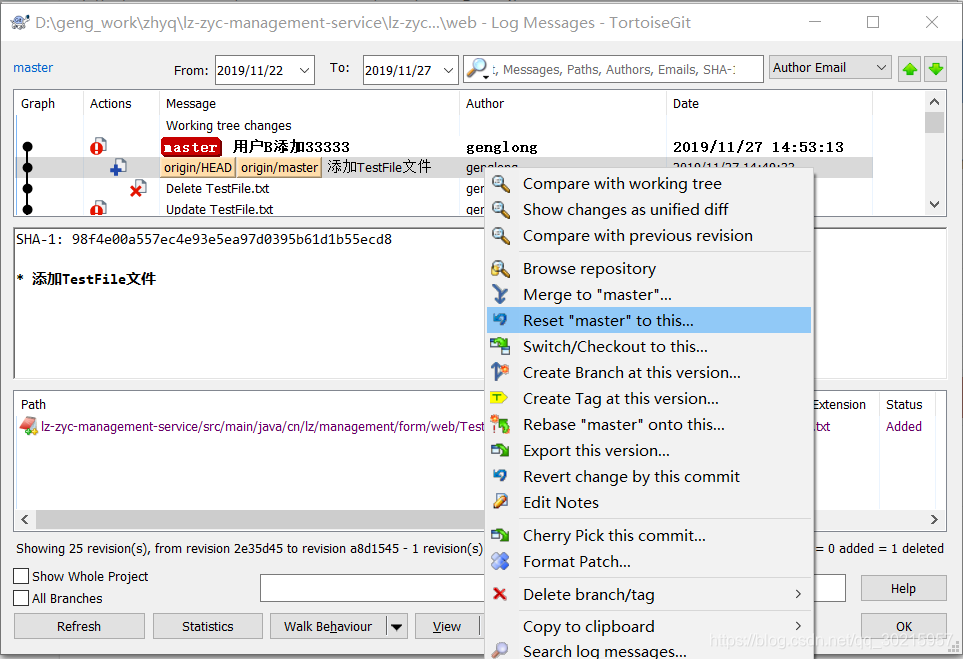Click the Cherry Pick commit icon
This screenshot has width=963, height=659.
click(x=501, y=535)
